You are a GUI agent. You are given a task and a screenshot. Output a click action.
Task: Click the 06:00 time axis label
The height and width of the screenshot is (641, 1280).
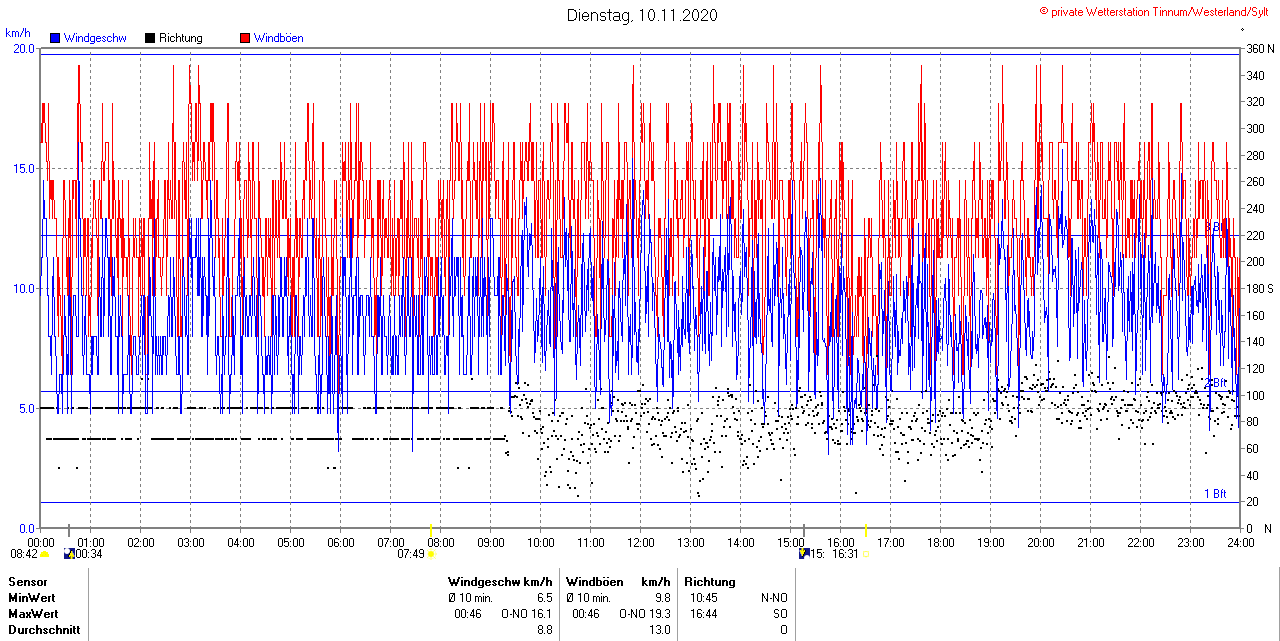(341, 542)
